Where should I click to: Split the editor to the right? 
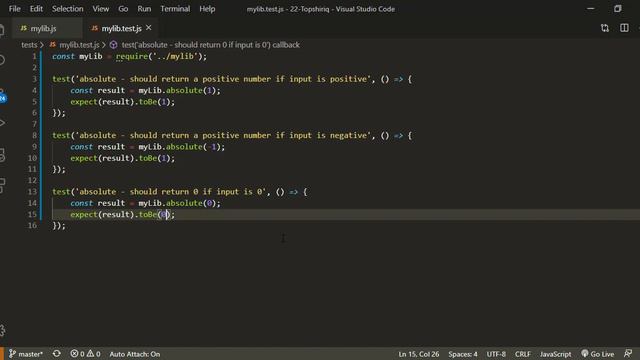click(x=624, y=28)
